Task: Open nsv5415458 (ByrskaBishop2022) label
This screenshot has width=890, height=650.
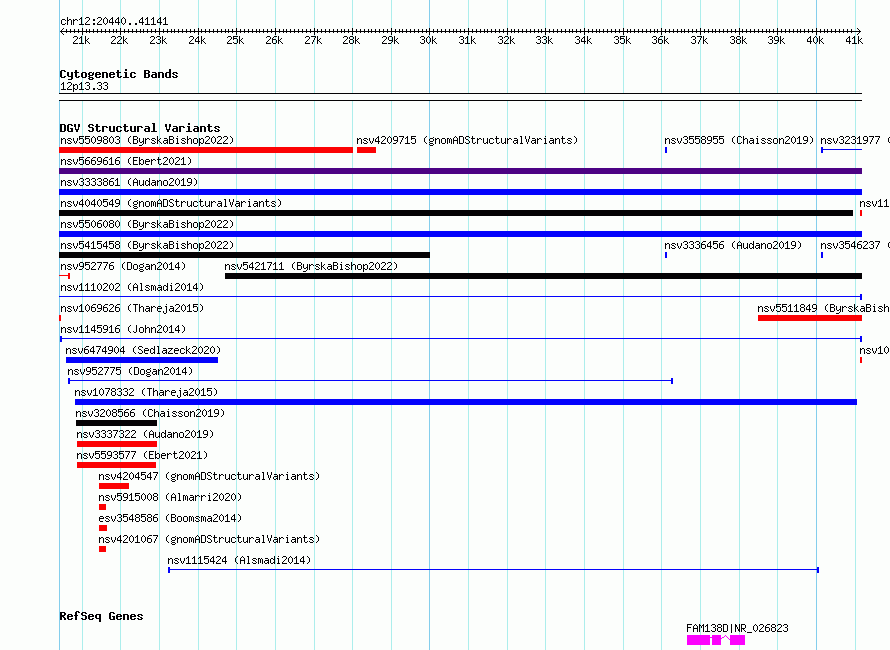Action: point(147,245)
